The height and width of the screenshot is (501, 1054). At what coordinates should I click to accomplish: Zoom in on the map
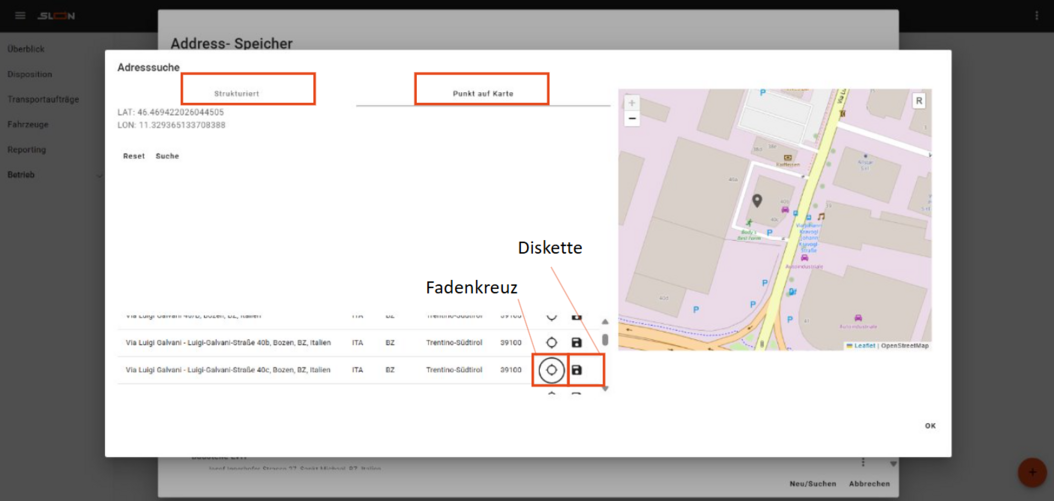pyautogui.click(x=632, y=103)
